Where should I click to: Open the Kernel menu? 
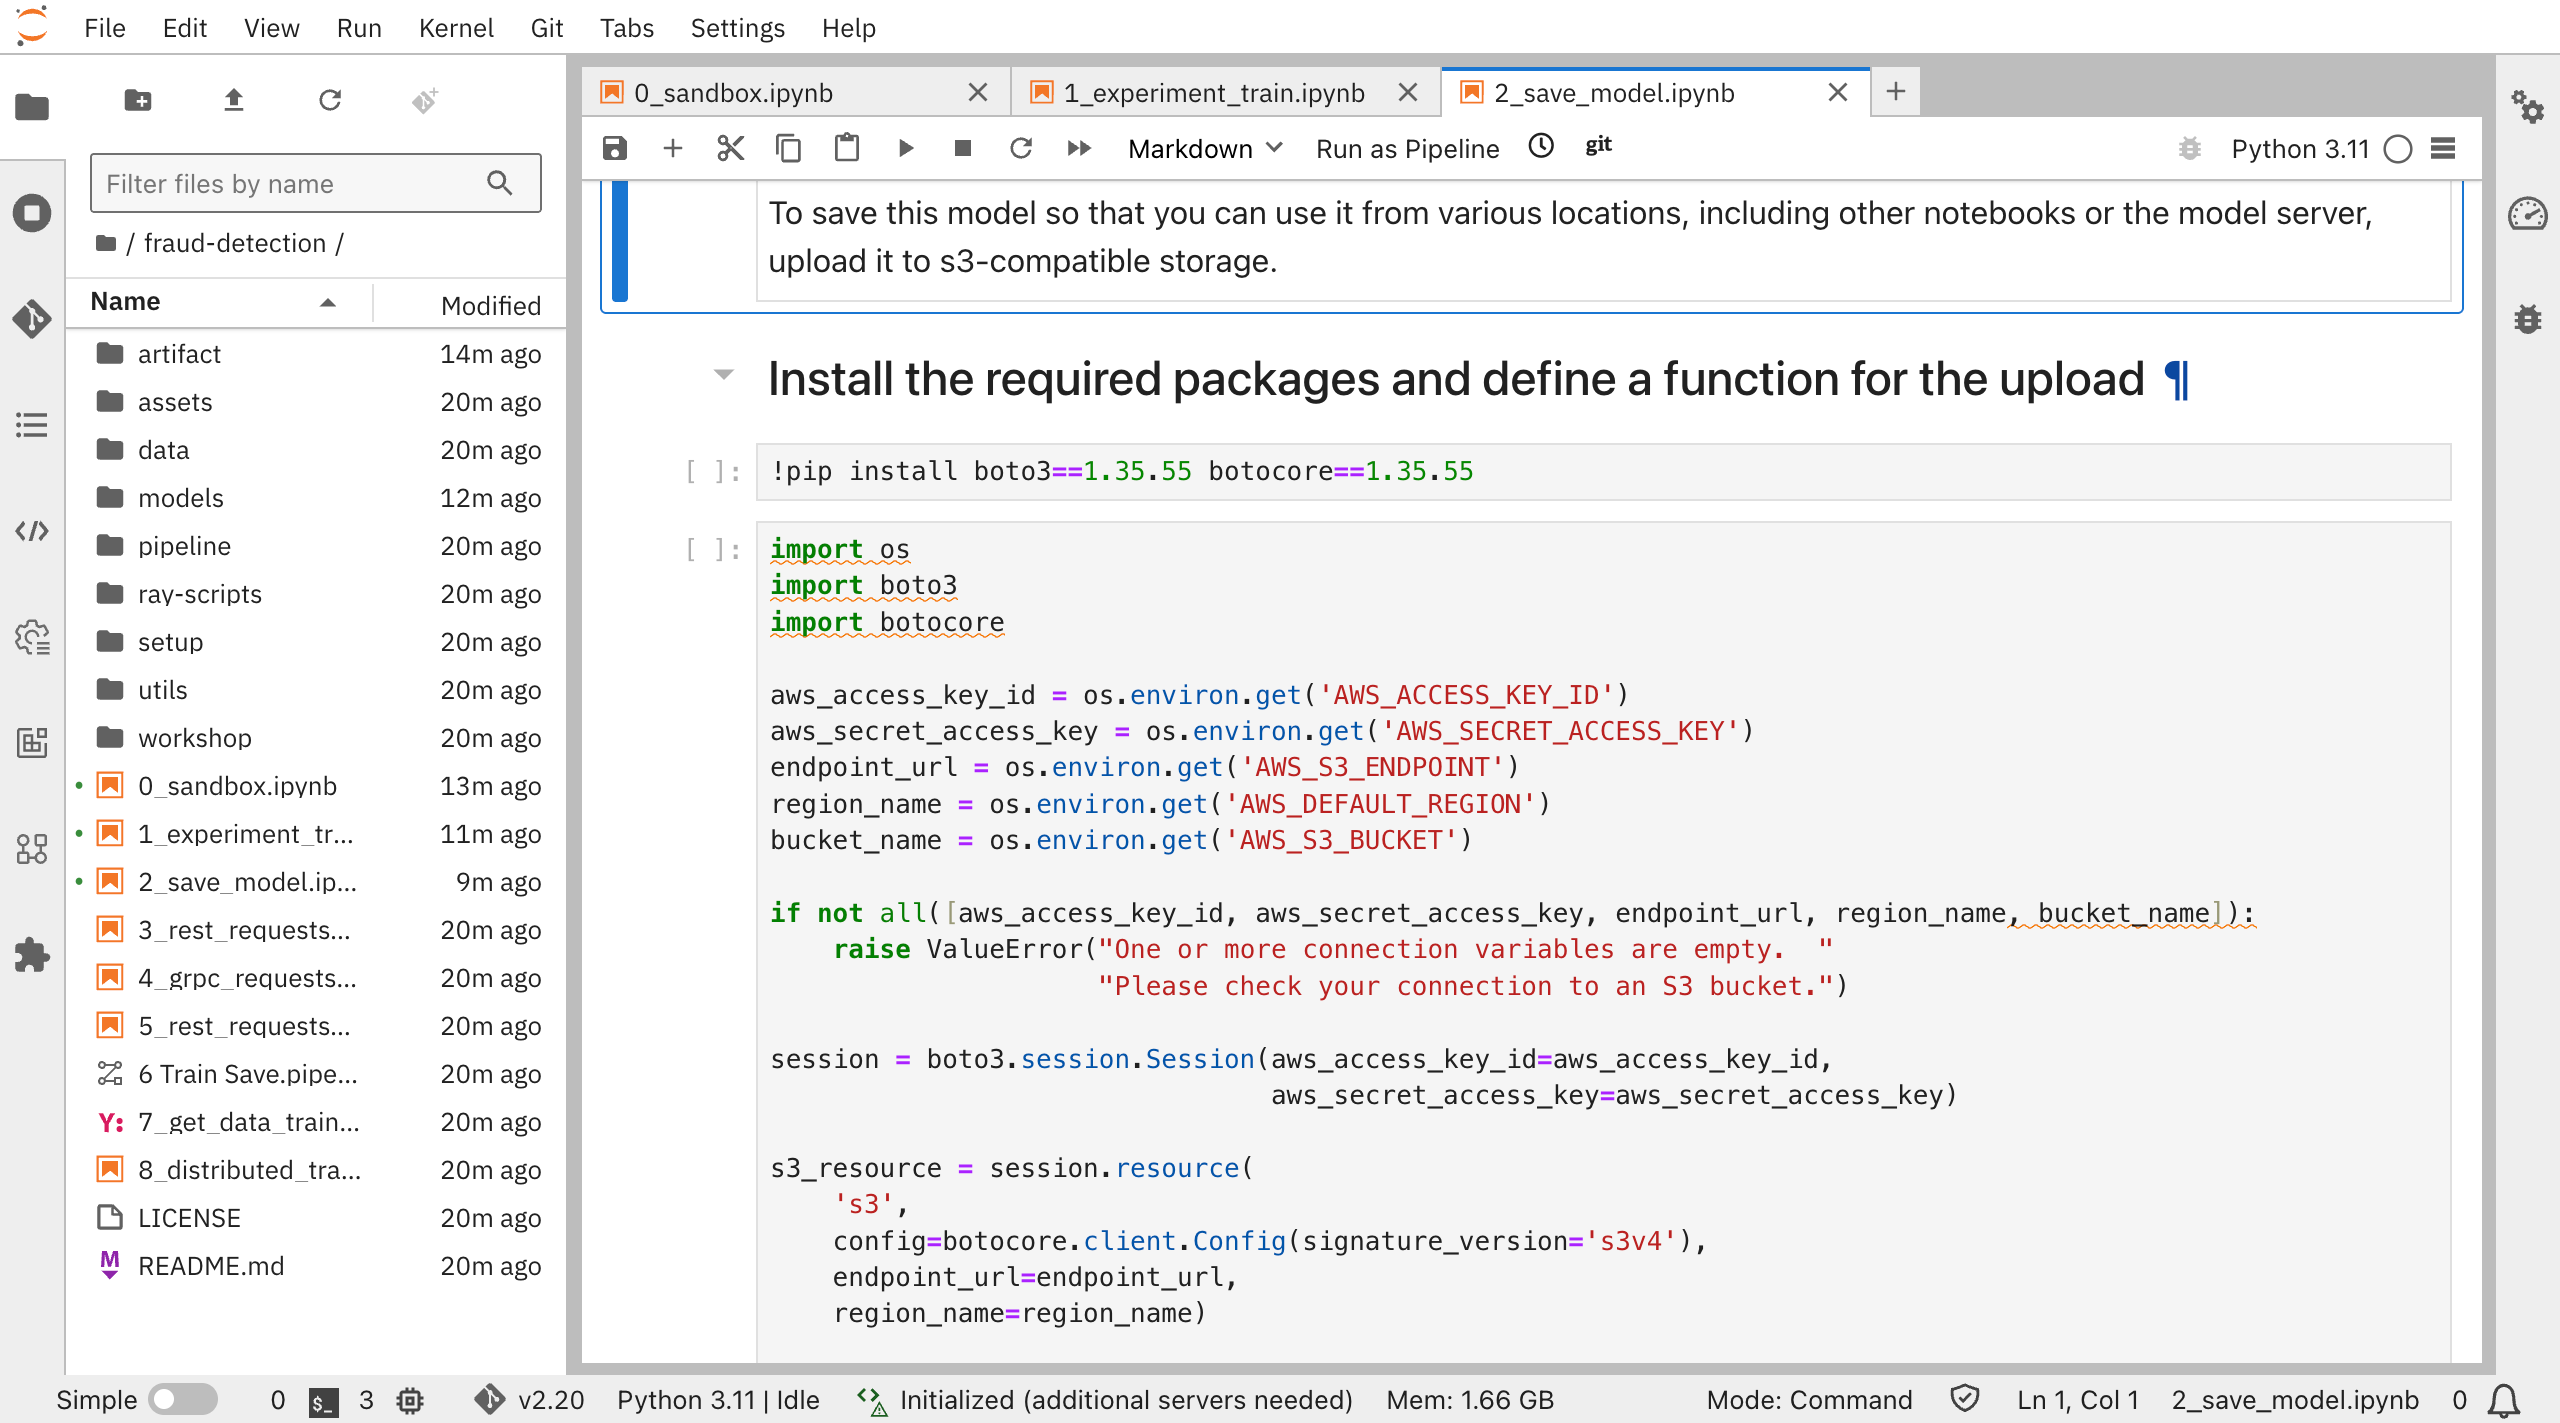tap(456, 27)
